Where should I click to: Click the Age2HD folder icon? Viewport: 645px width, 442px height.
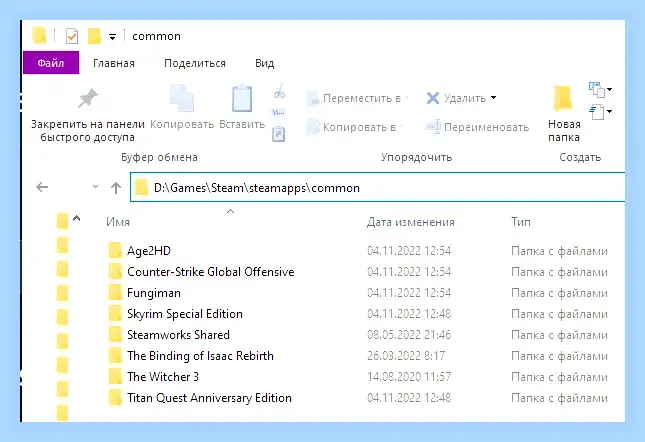coord(115,250)
